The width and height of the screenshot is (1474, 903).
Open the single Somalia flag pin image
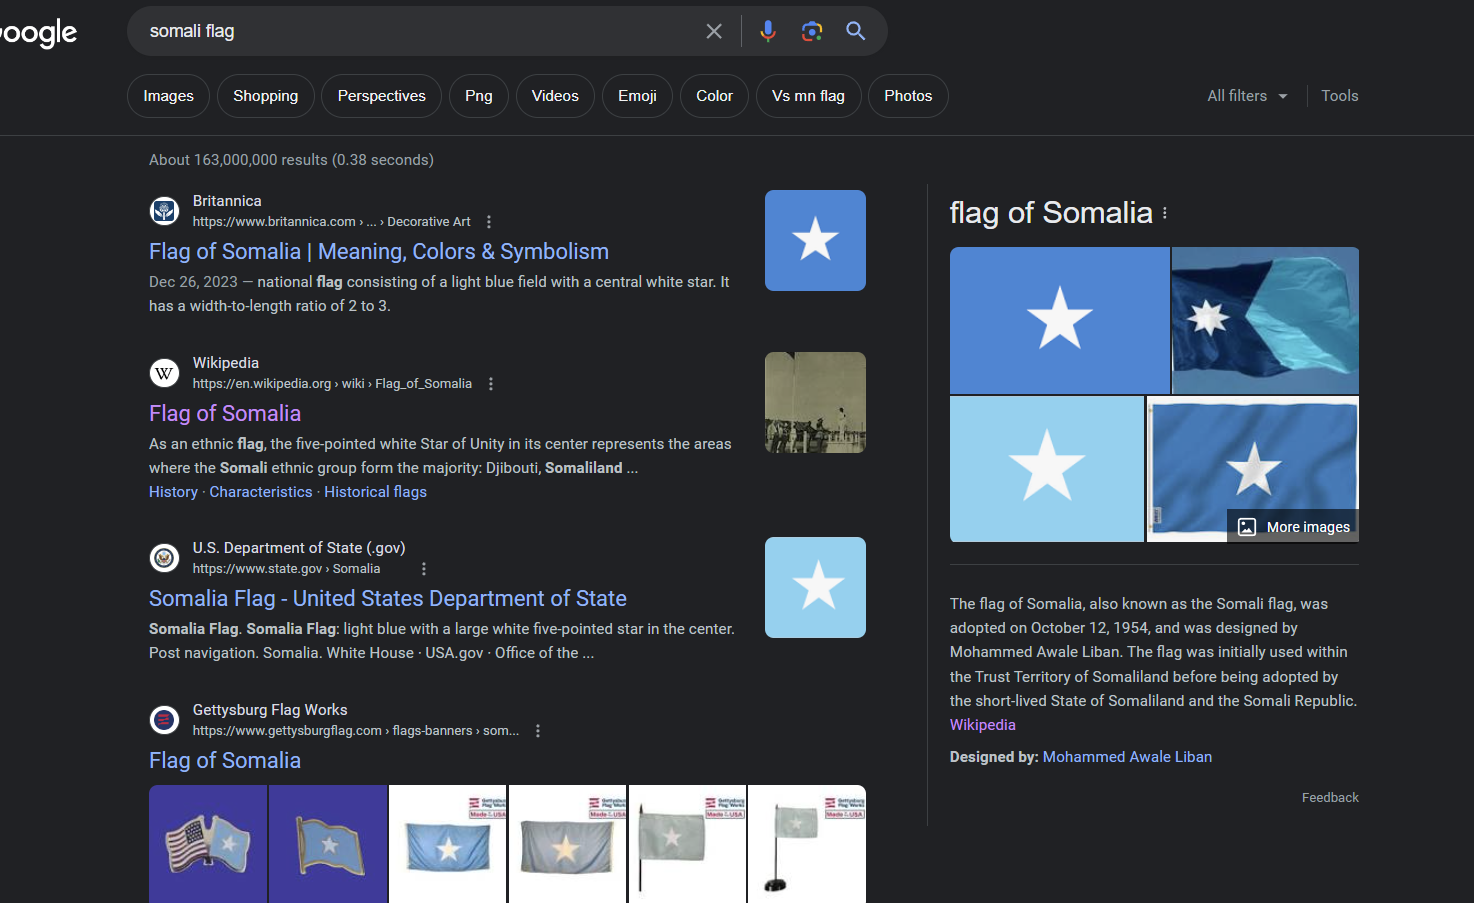[328, 844]
